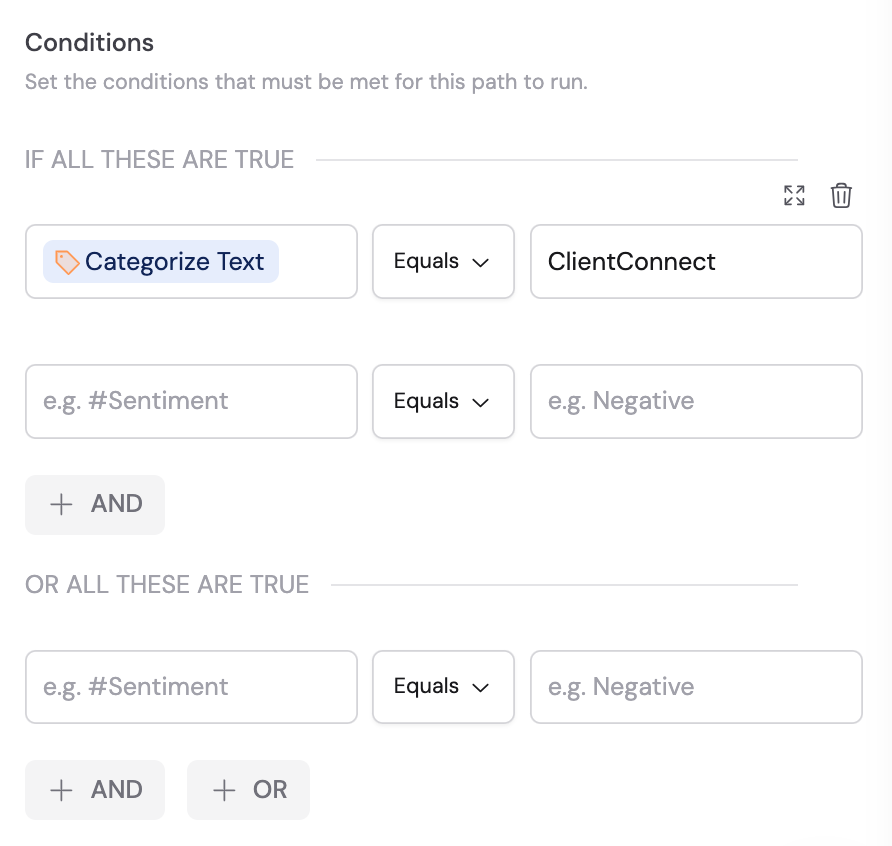Open the Equals dropdown under OR section
This screenshot has width=892, height=846.
(x=443, y=687)
